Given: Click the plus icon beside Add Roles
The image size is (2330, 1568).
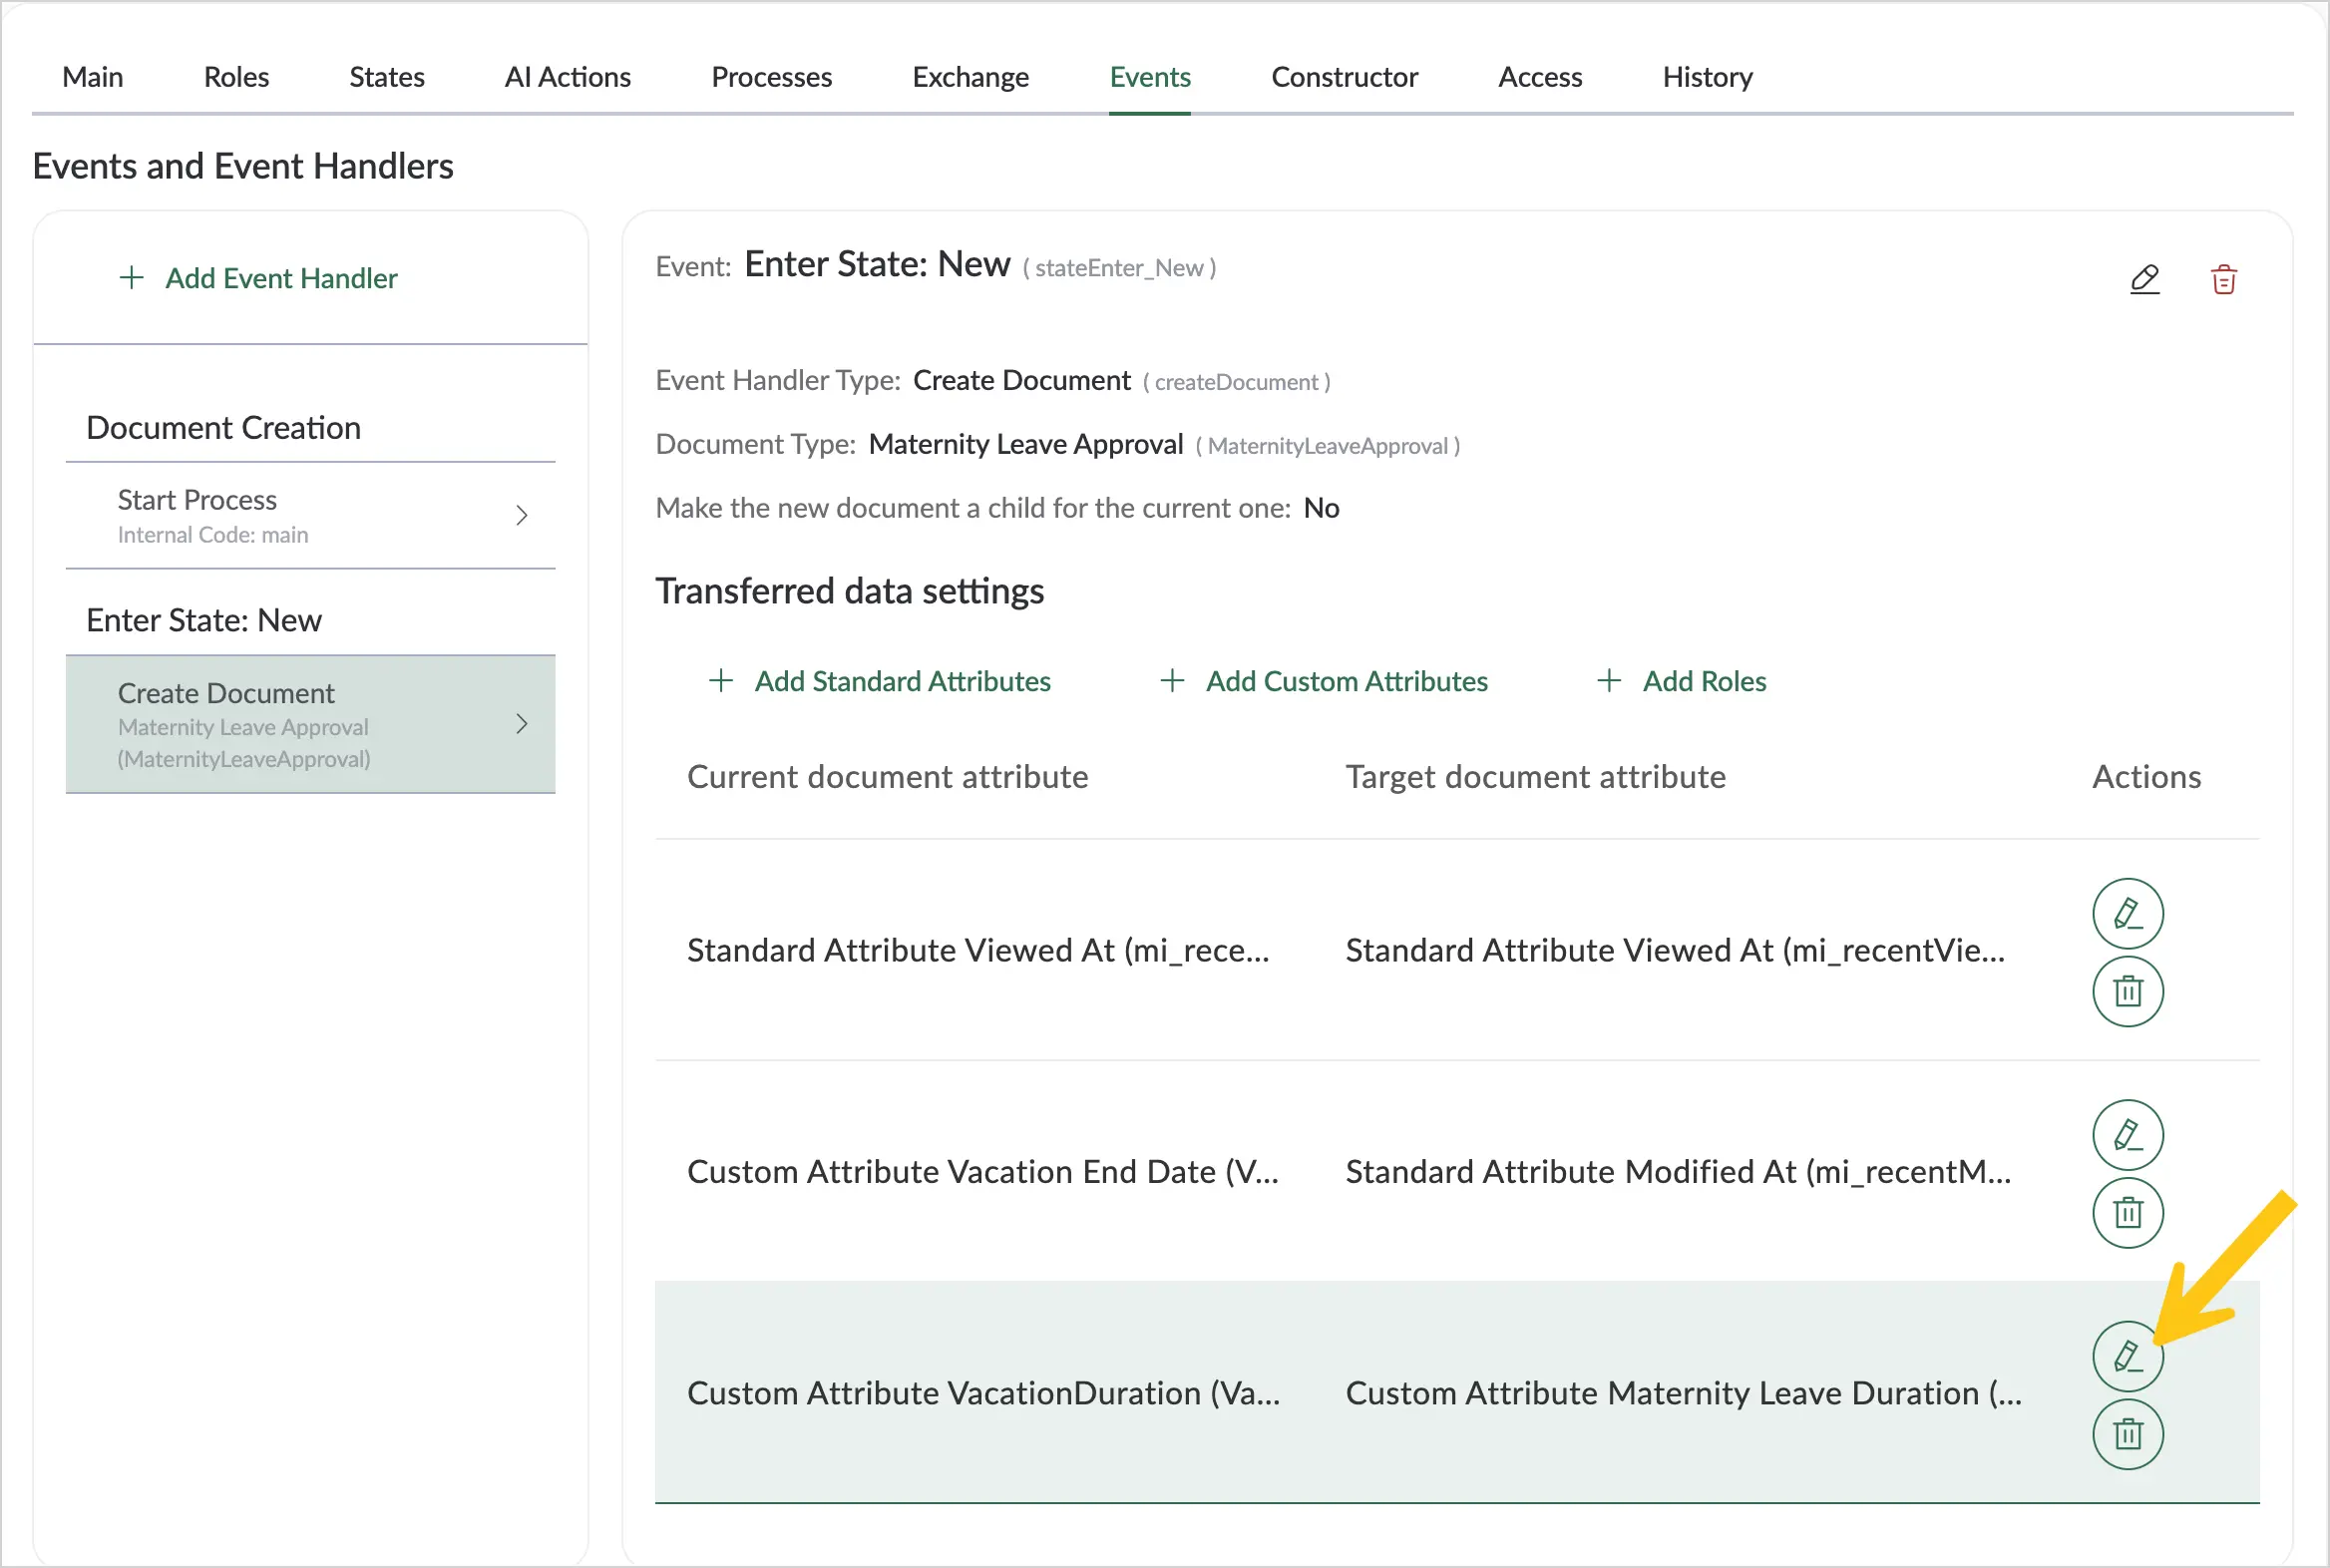Looking at the screenshot, I should point(1609,681).
